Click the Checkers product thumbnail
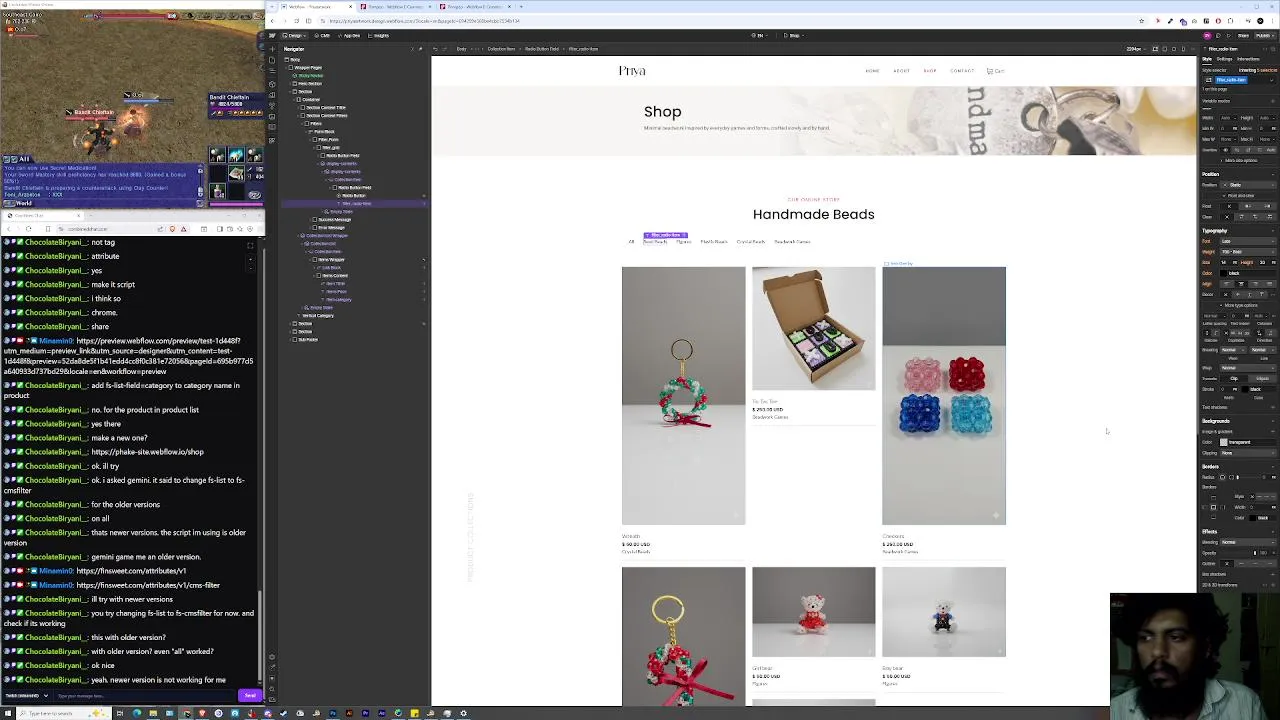 [944, 395]
